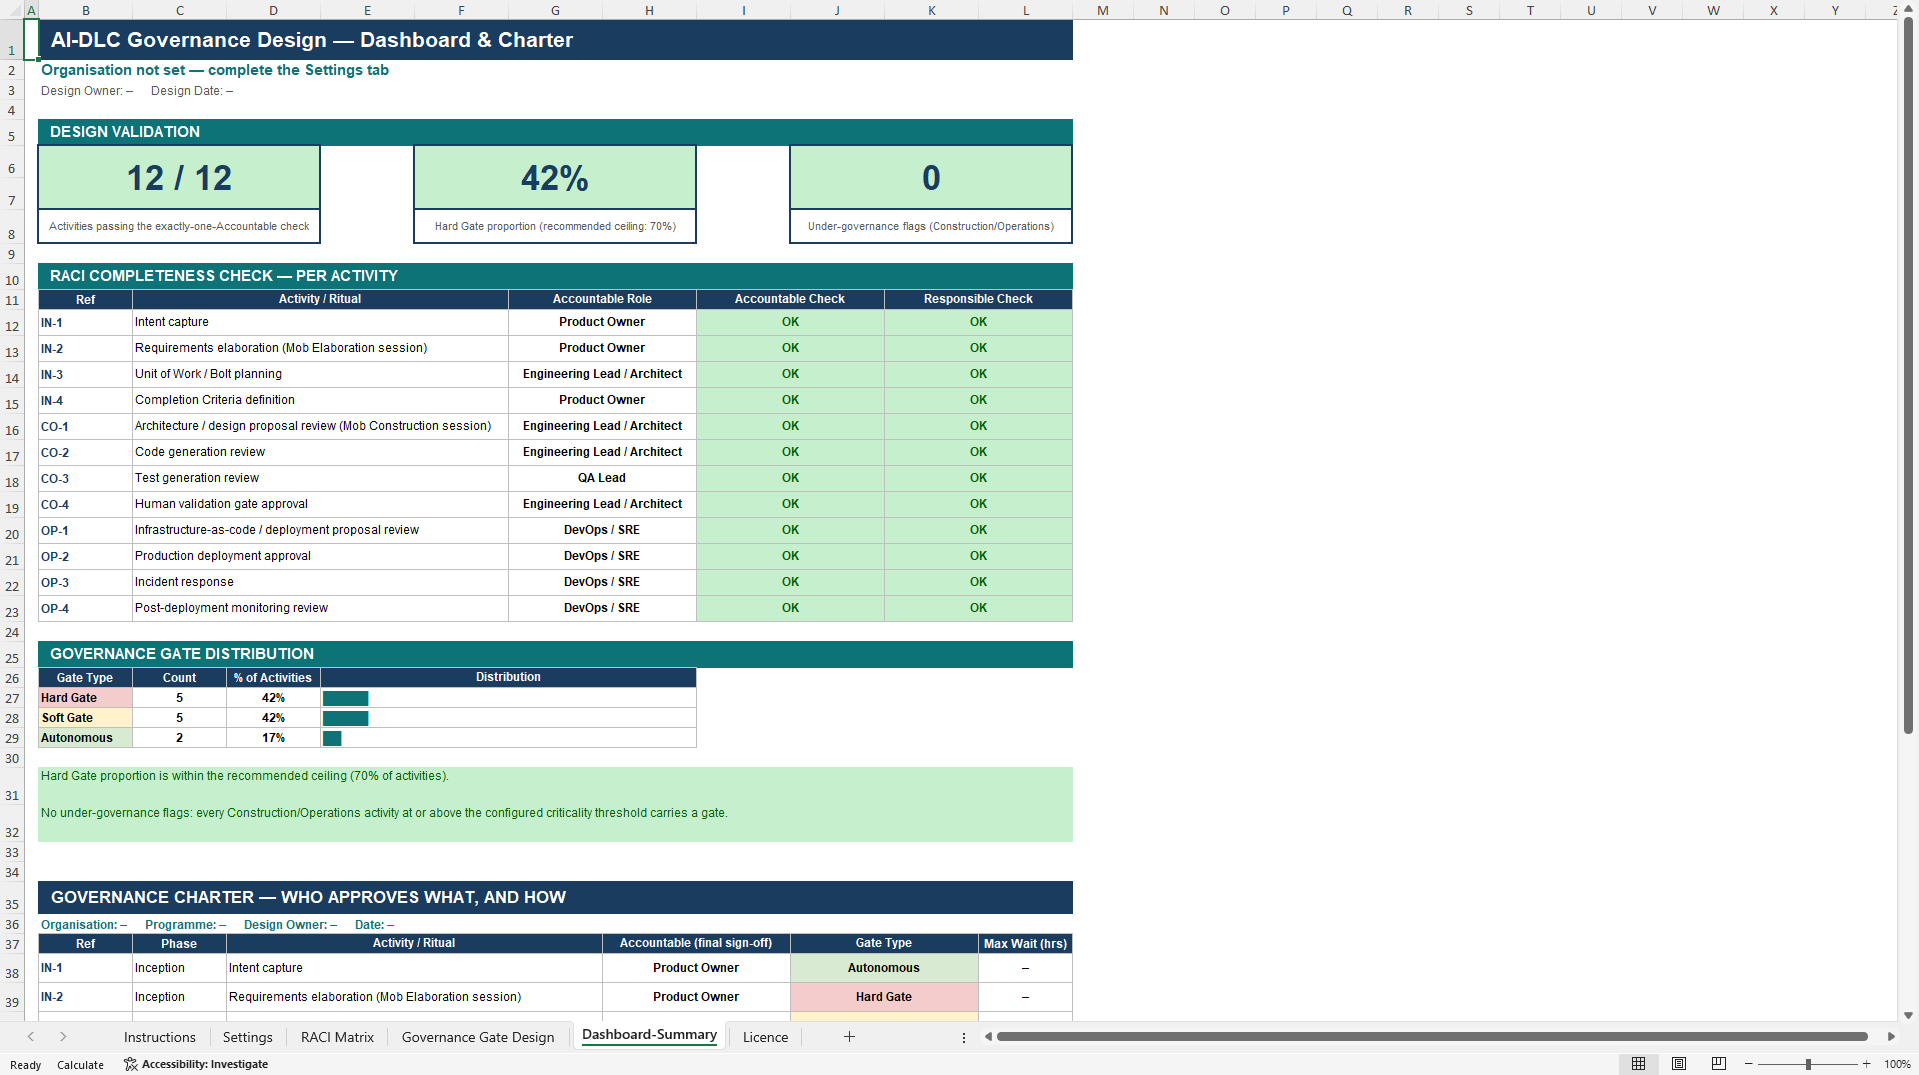Click horizontal scrollbar right arrow

tap(1891, 1037)
